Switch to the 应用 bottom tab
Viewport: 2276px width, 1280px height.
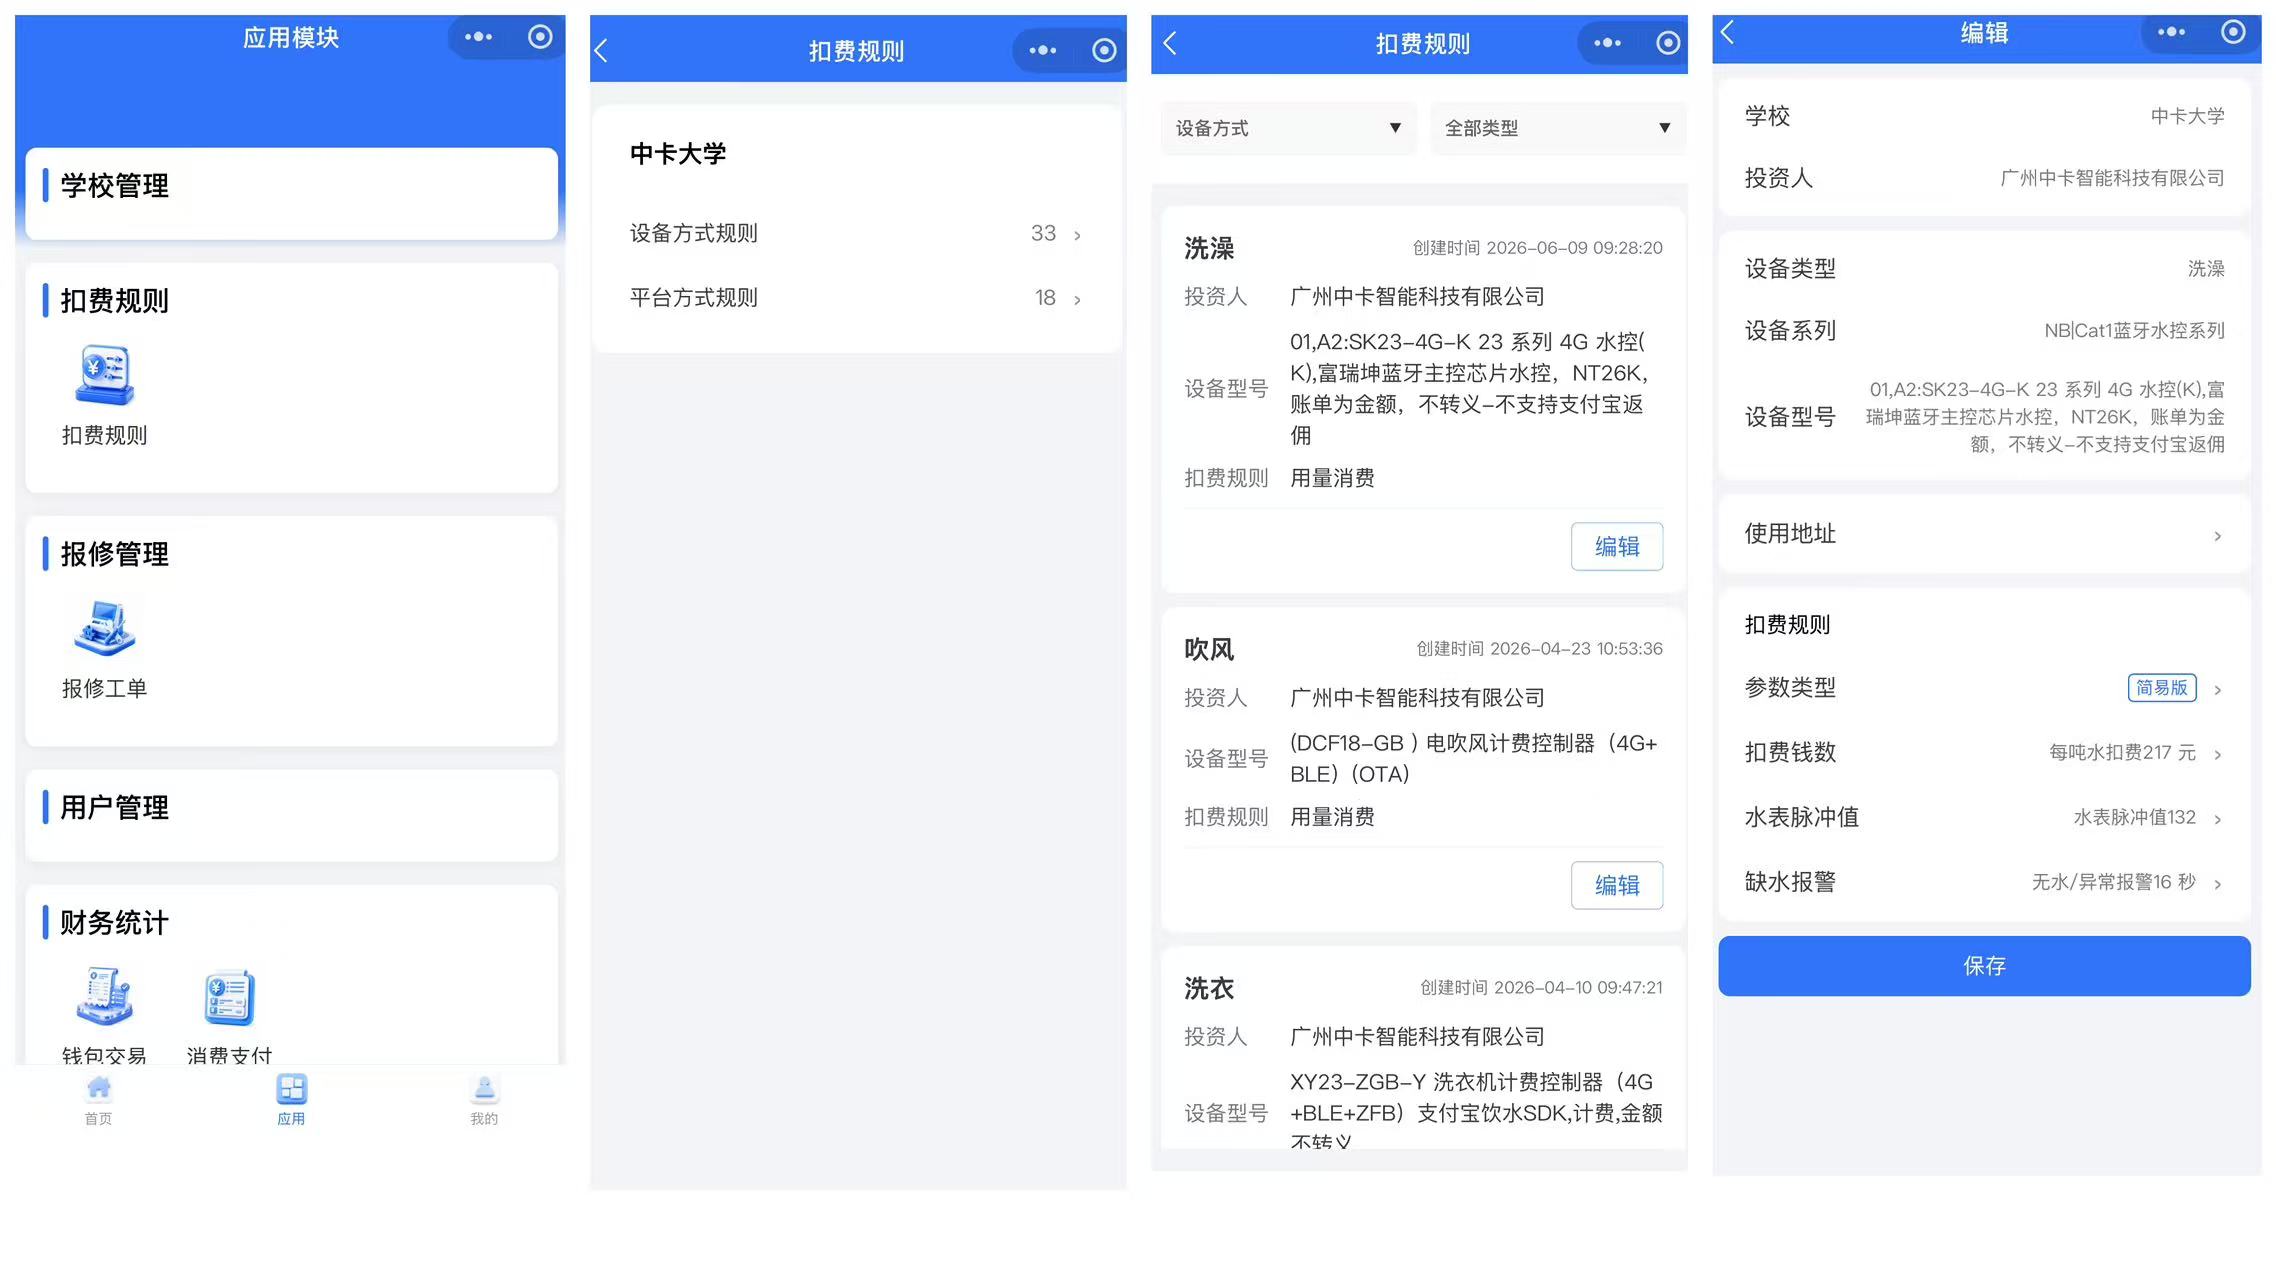(291, 1099)
